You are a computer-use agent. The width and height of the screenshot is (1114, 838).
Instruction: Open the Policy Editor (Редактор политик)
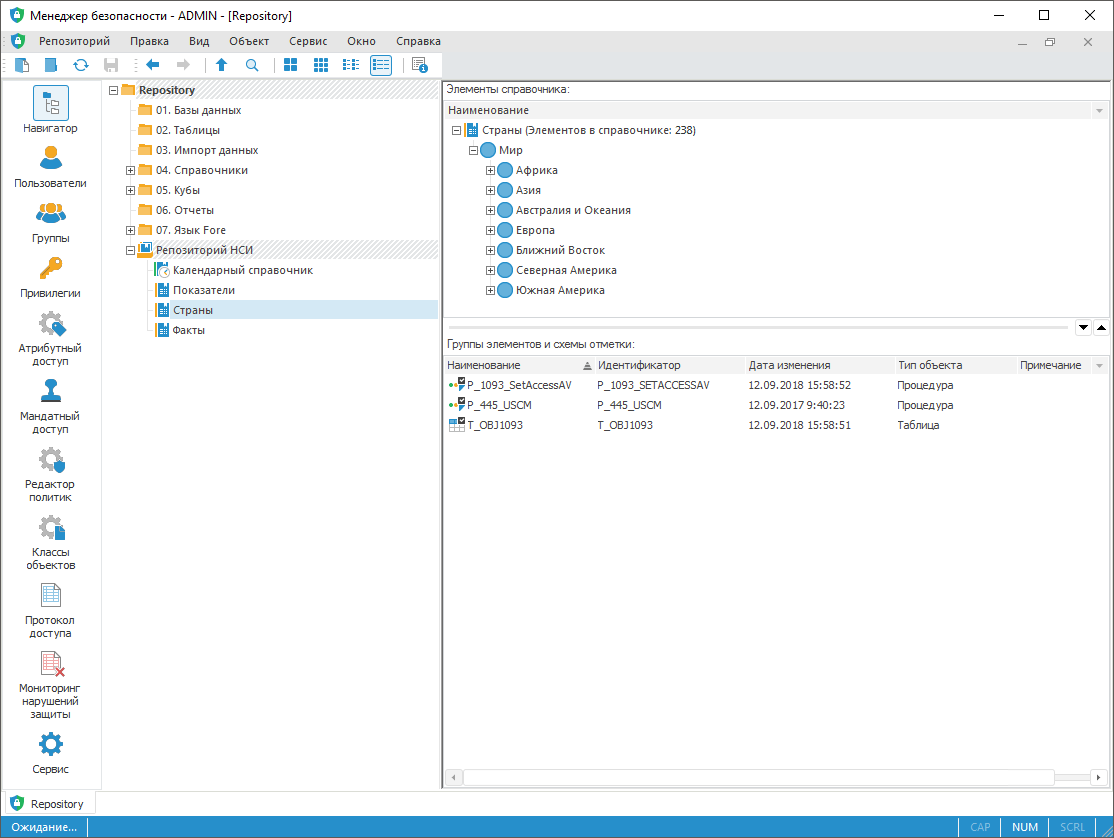(x=50, y=474)
